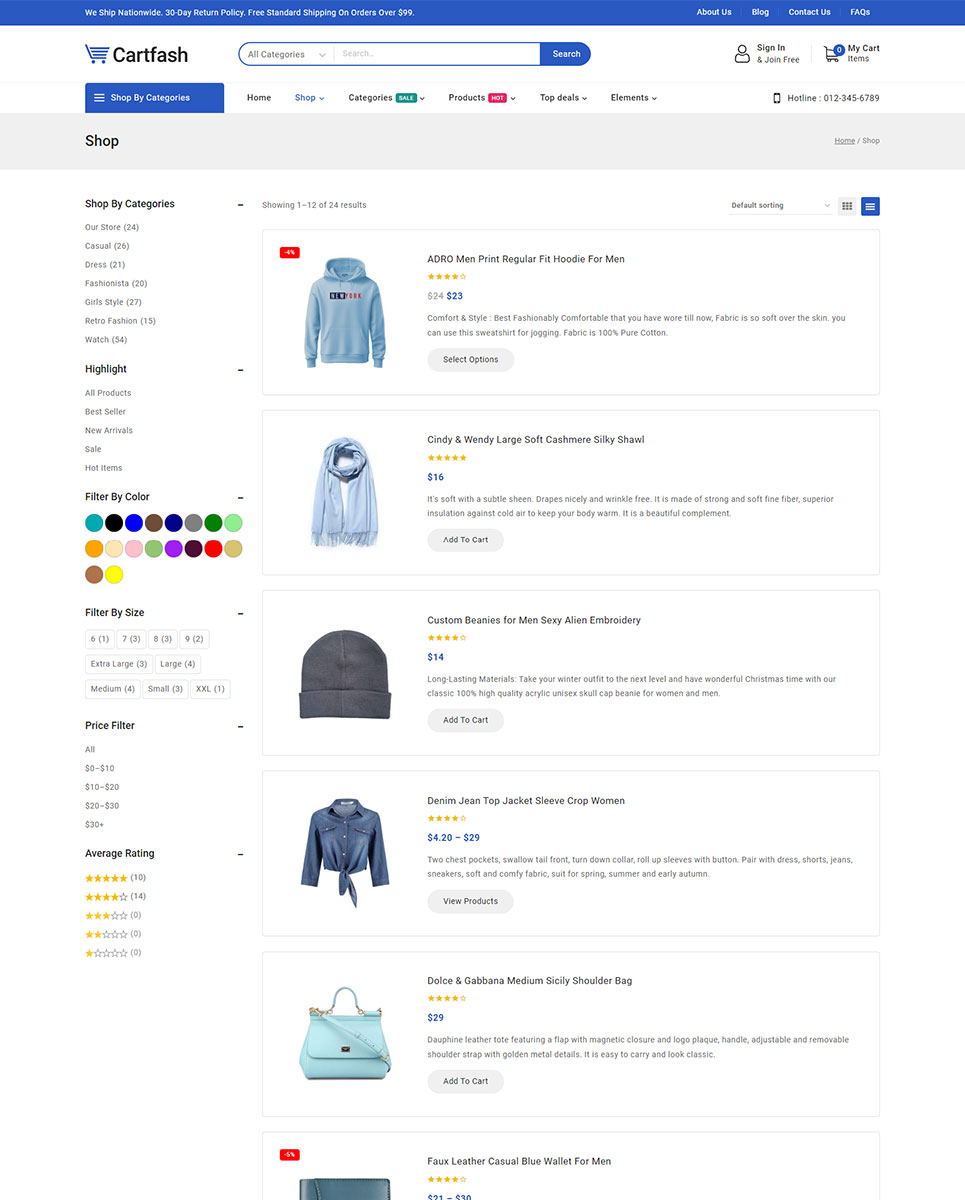Click Select Options for the ADRO hoodie

click(x=470, y=360)
